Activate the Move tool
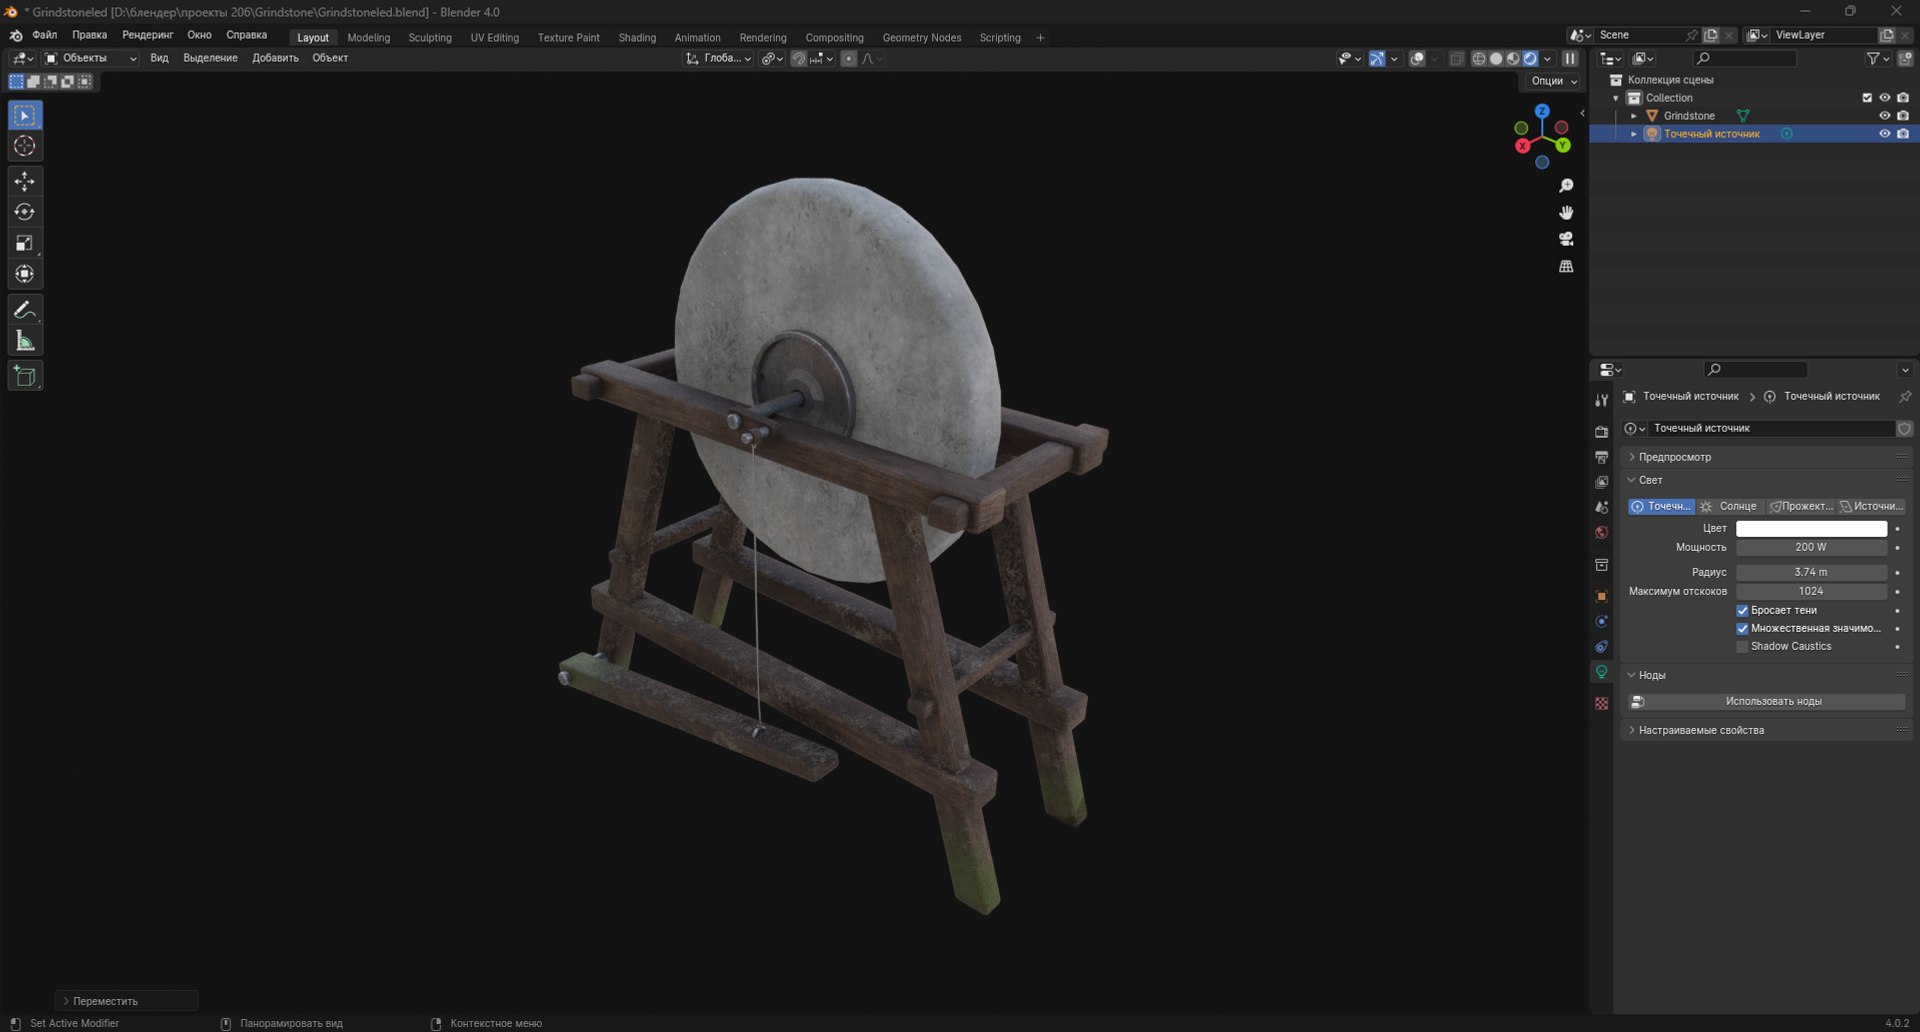This screenshot has height=1032, width=1920. pos(25,181)
